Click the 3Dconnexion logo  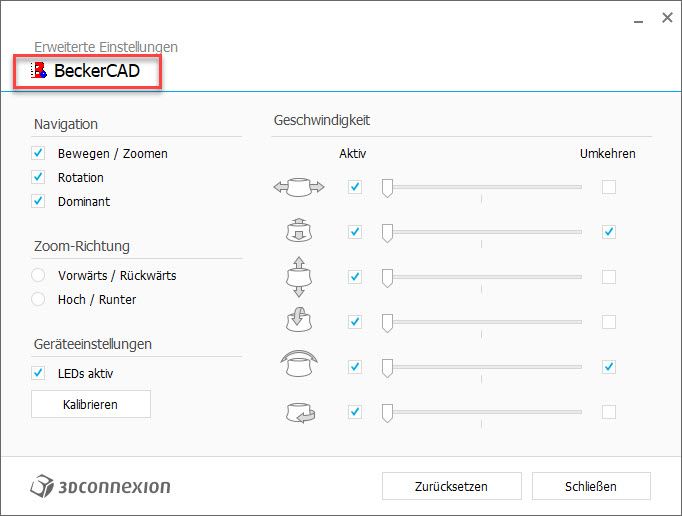[100, 486]
